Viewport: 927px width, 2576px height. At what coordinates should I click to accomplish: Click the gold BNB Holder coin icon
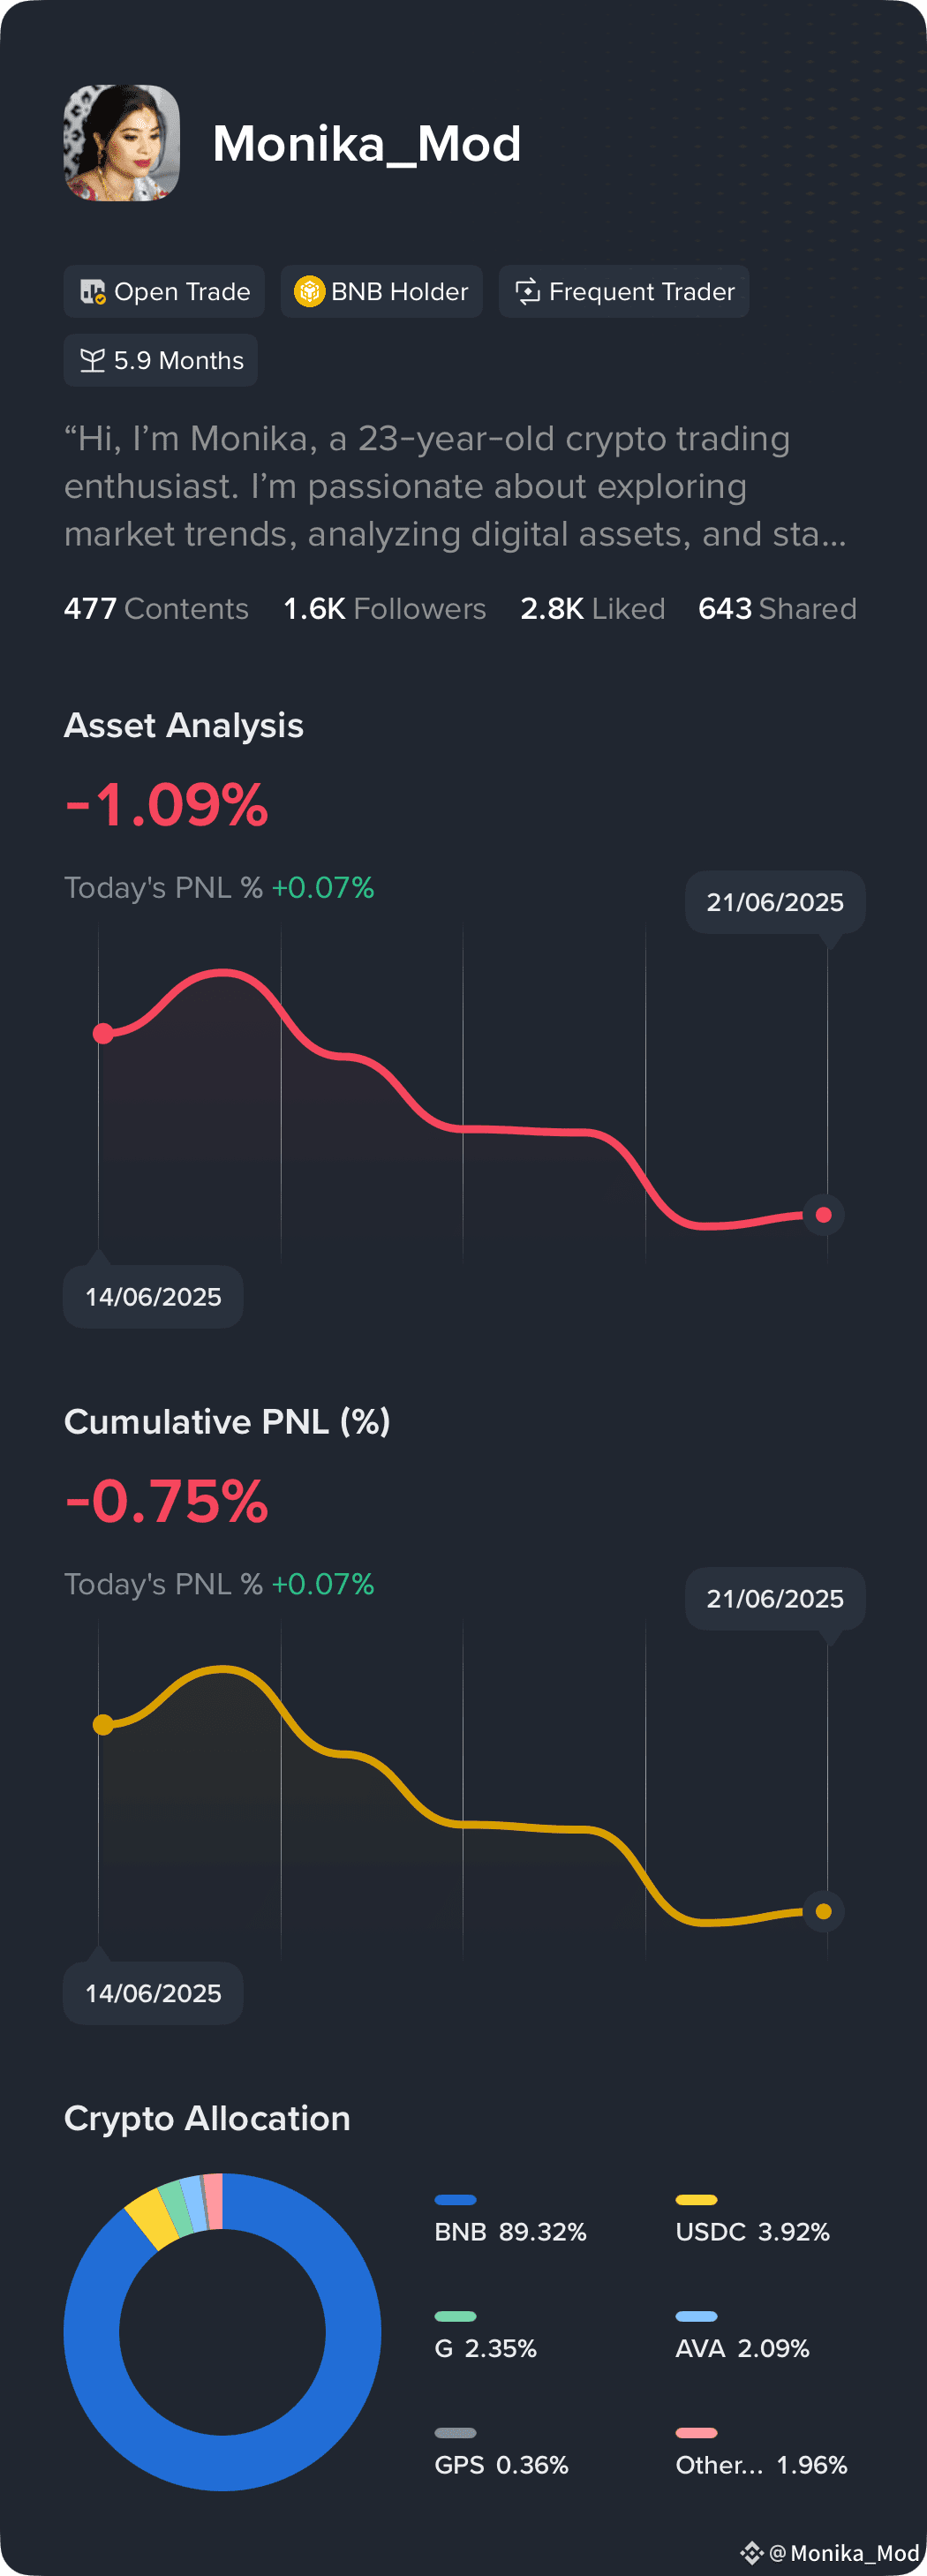(309, 291)
